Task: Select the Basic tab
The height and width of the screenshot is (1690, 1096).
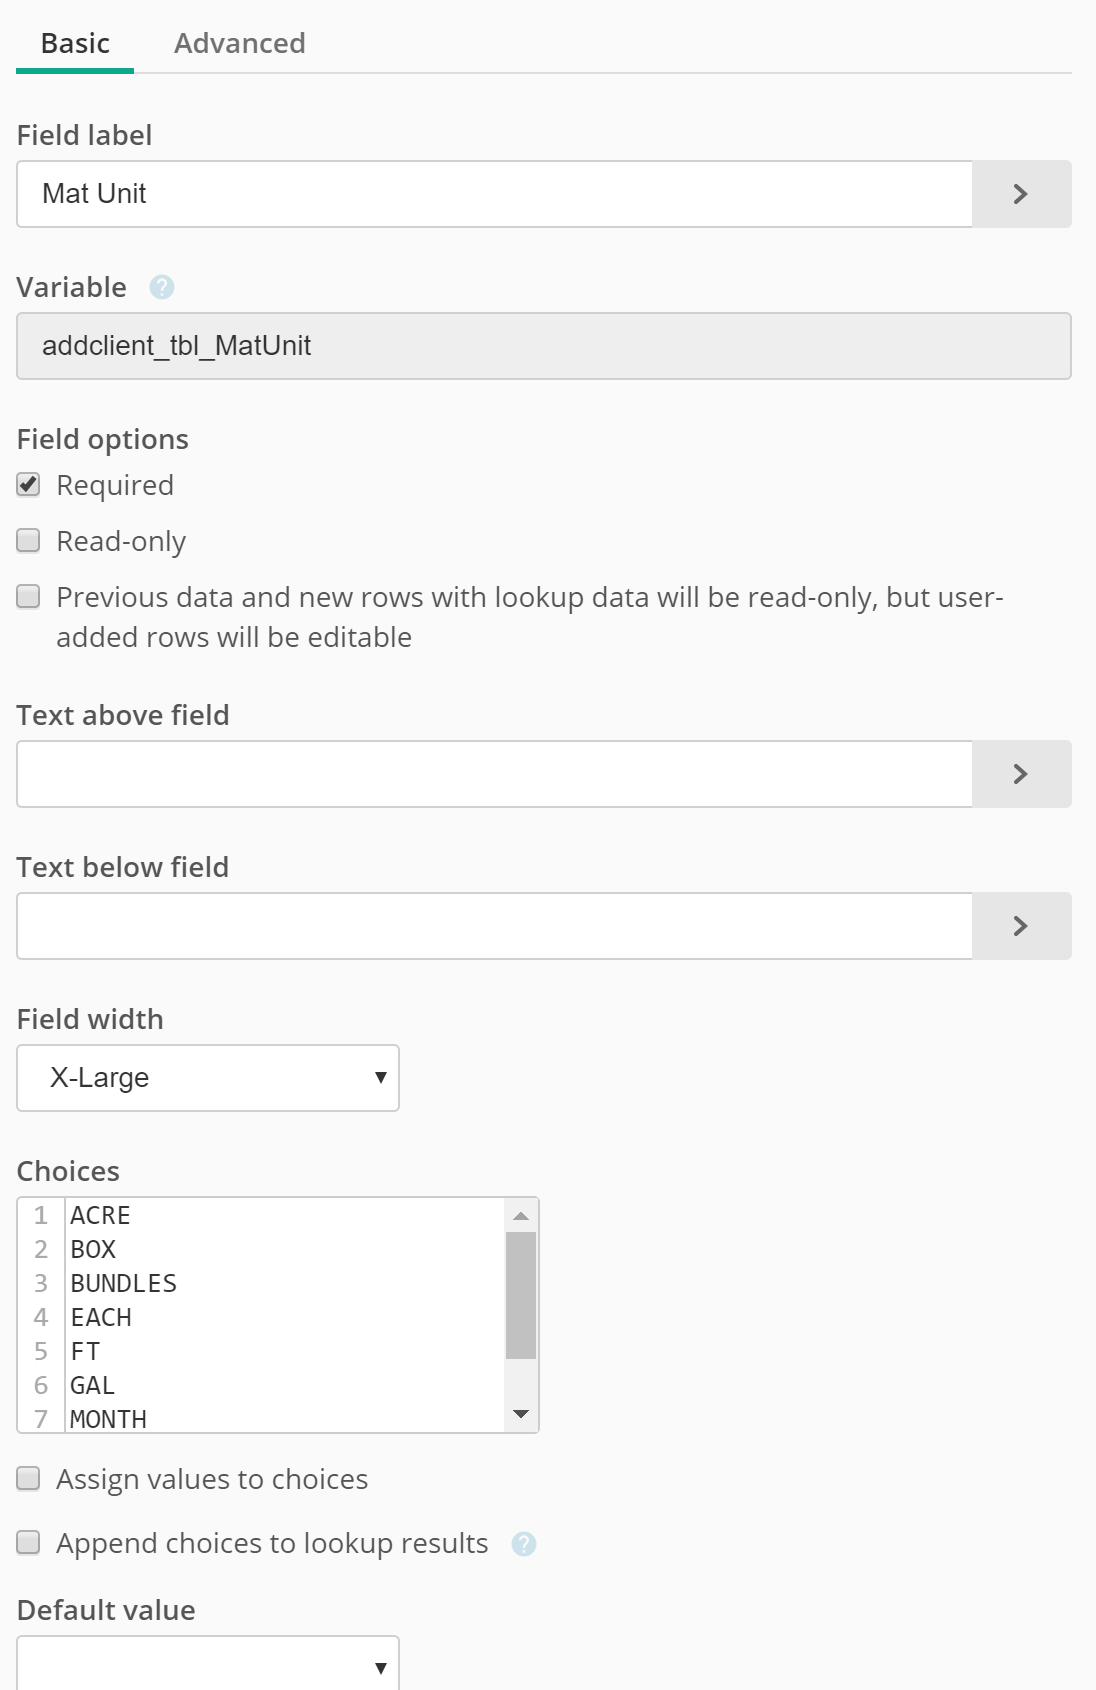Action: 75,44
